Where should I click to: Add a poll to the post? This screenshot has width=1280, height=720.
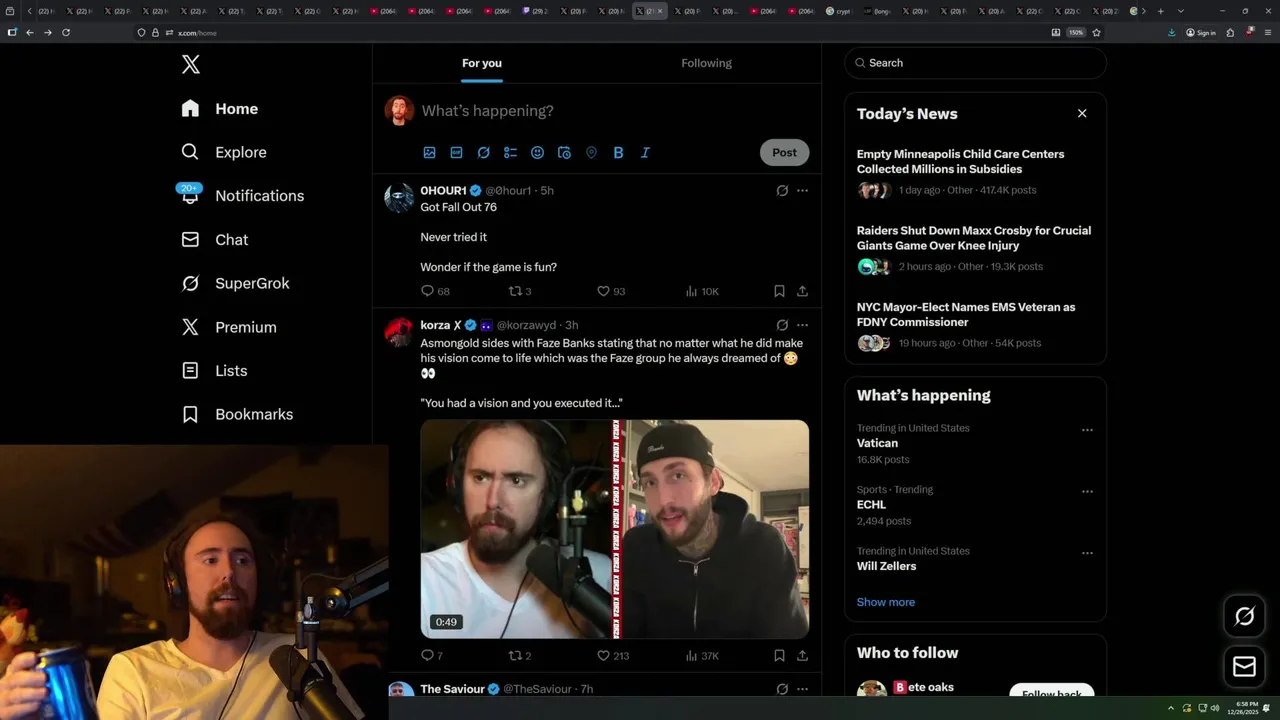point(510,153)
